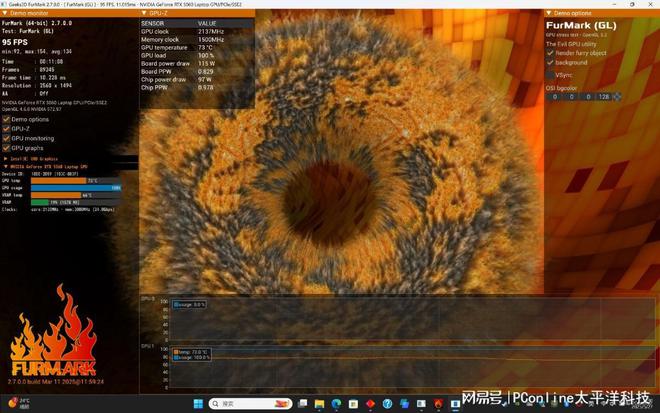660x413 pixels.
Task: Click the first OSI bgcolor value field
Action: click(x=554, y=97)
